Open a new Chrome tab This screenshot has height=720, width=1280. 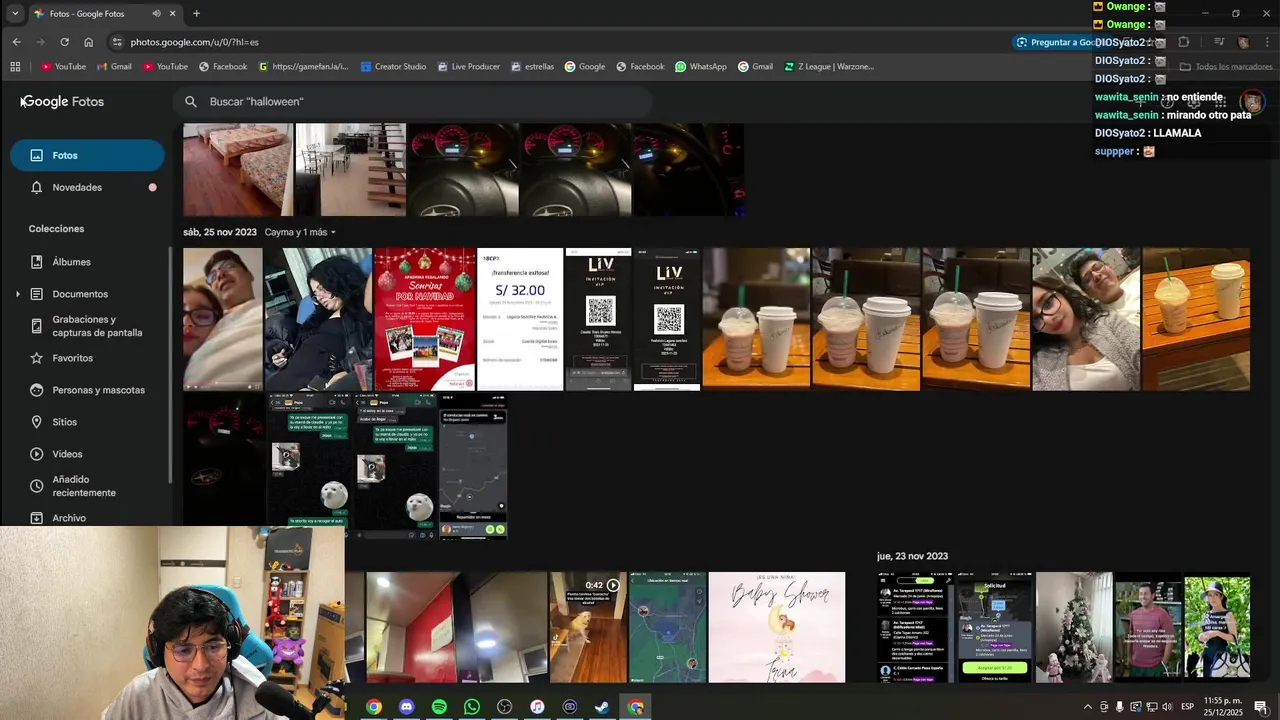(x=196, y=14)
